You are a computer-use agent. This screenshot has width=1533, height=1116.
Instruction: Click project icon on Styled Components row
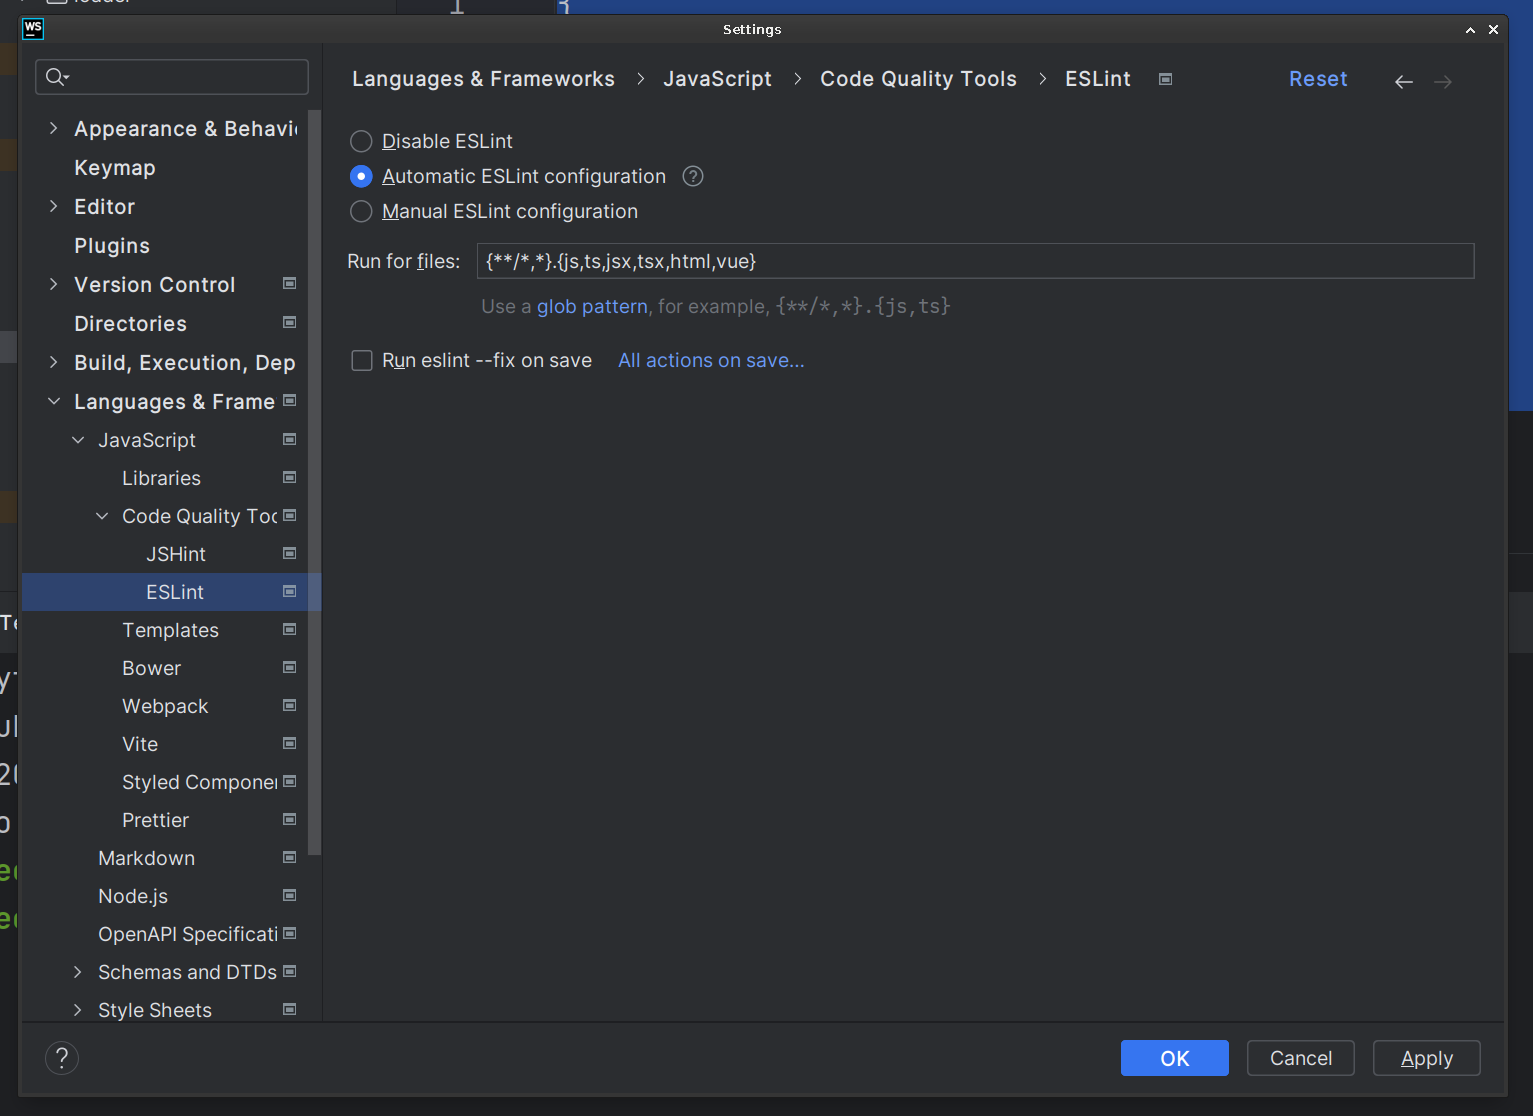(x=290, y=781)
